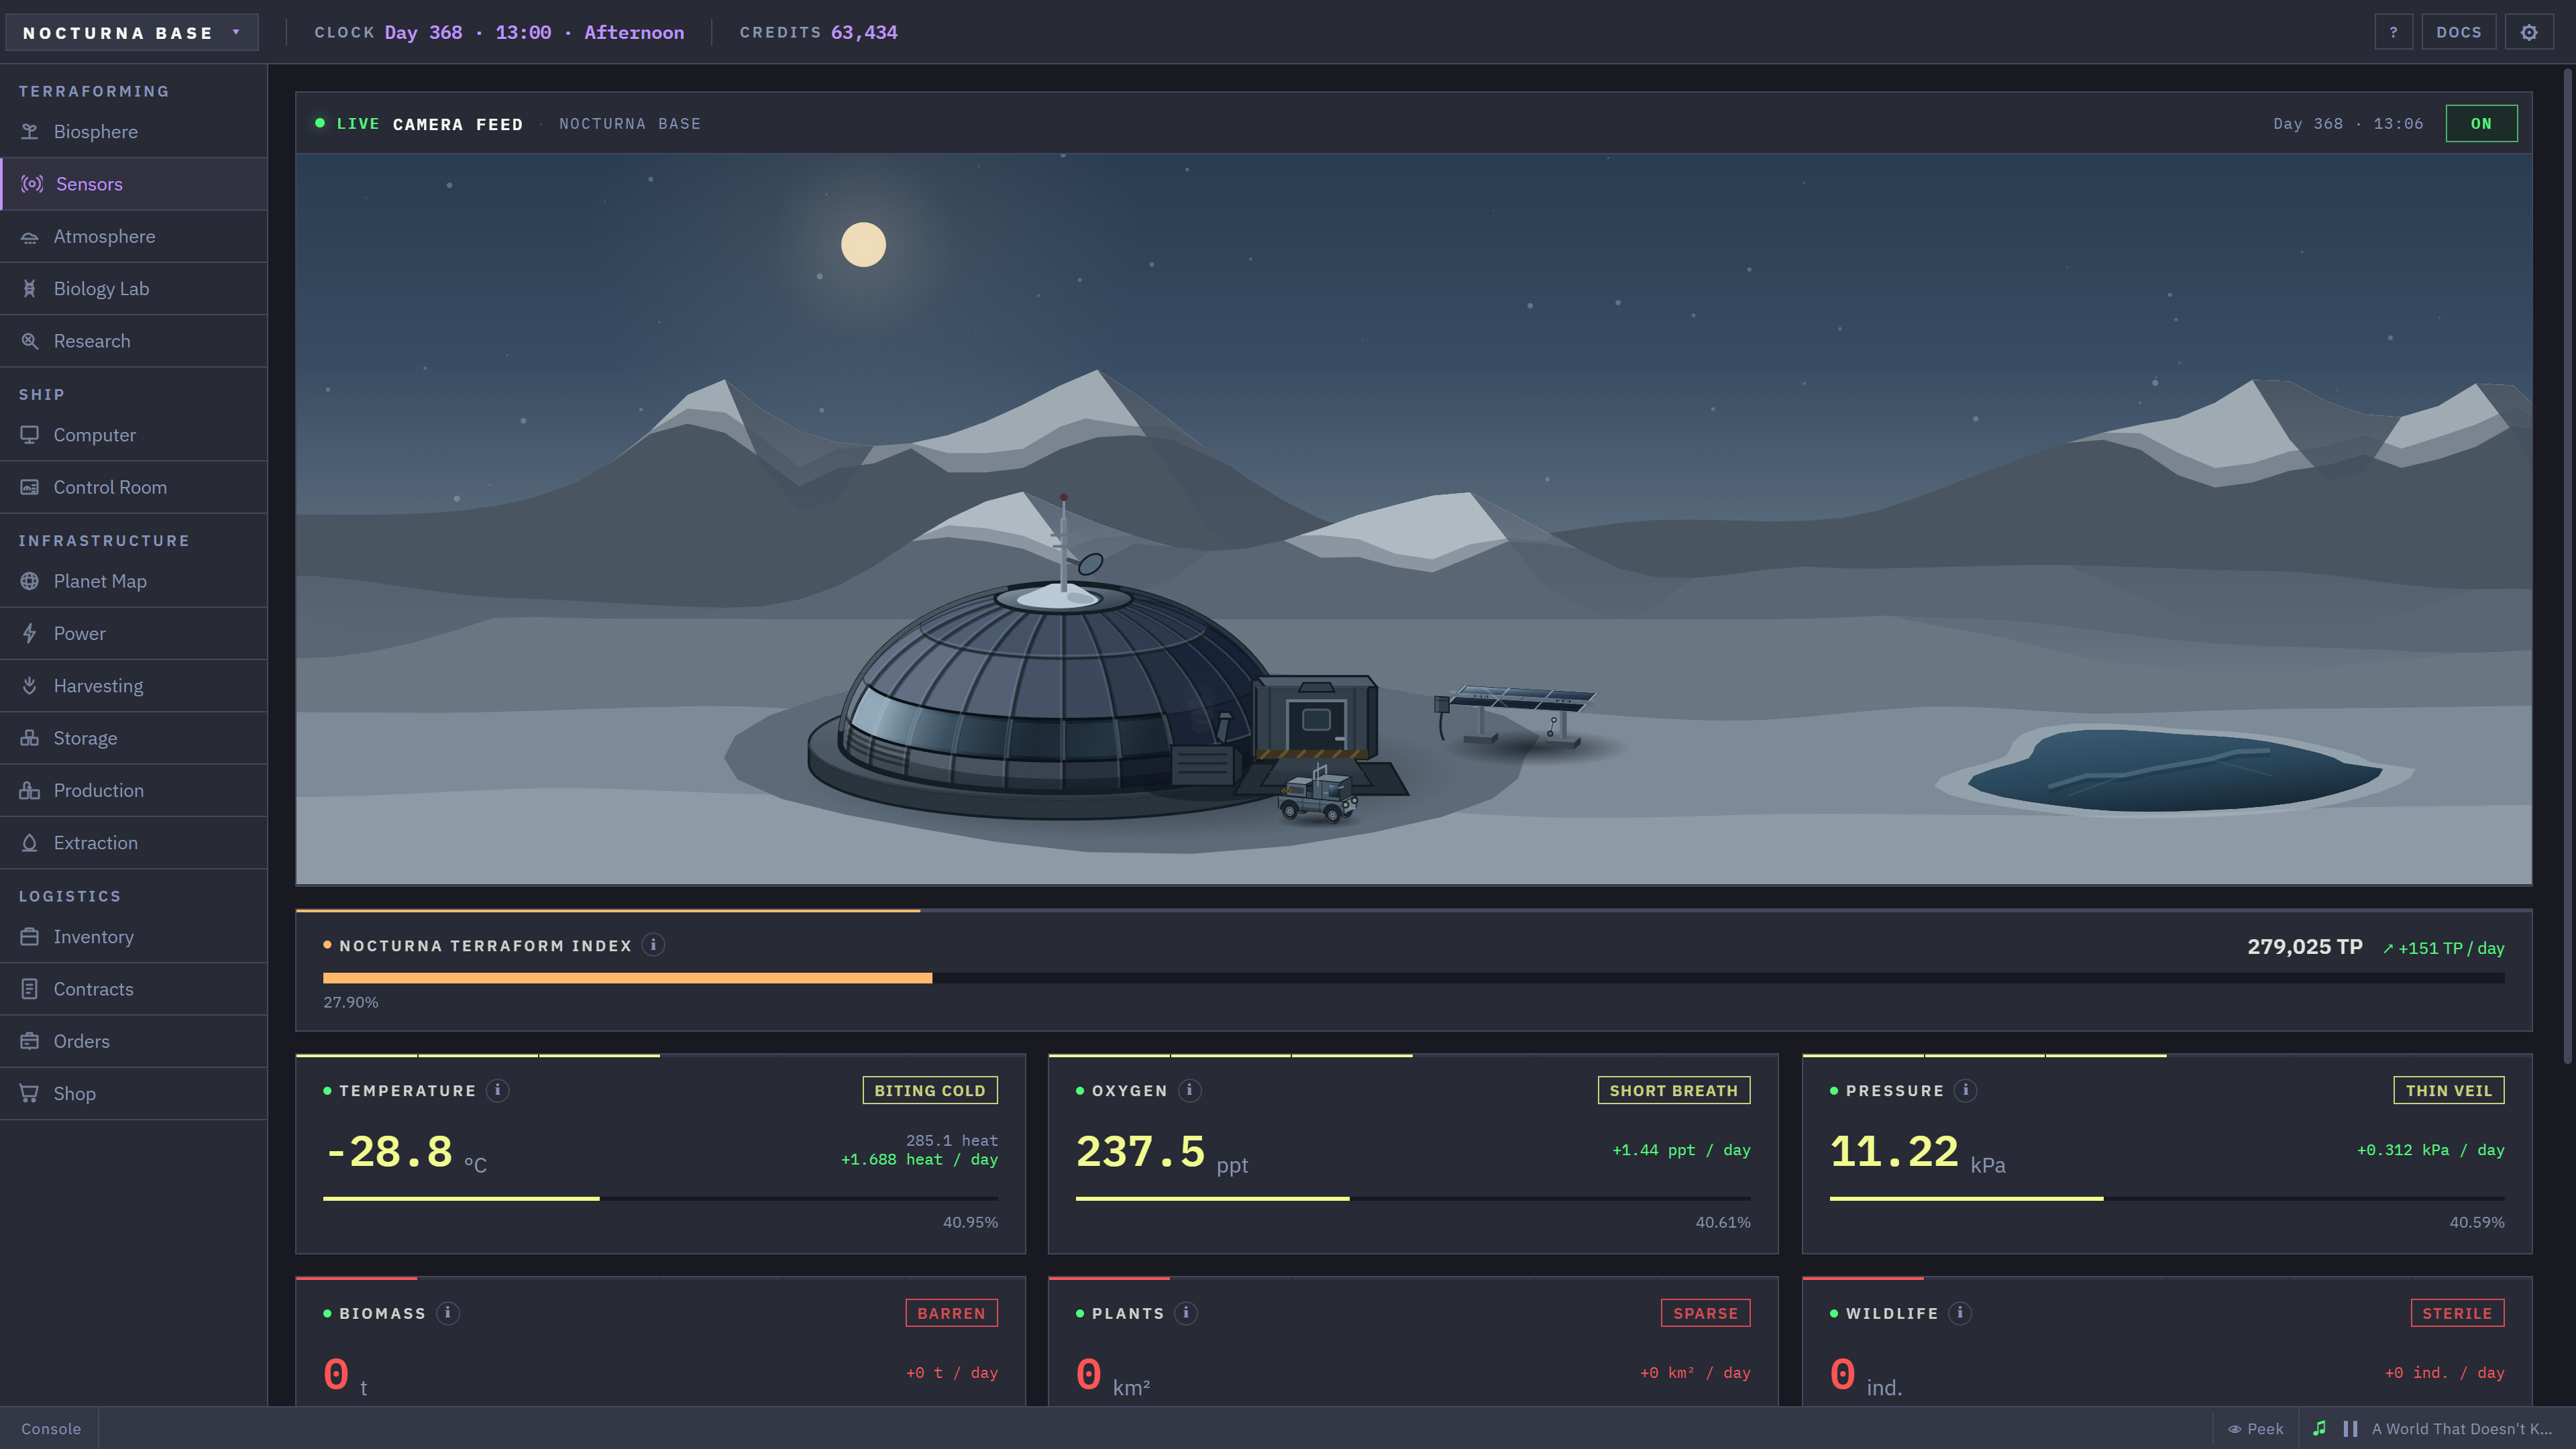The image size is (2576, 1449).
Task: Open the Nocturna Base location dropdown
Action: point(132,32)
